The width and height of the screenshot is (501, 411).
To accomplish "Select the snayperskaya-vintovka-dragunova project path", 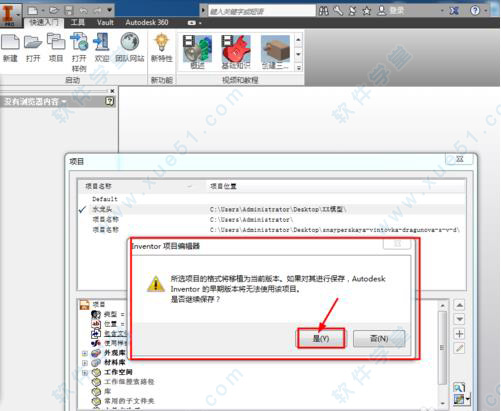I will click(x=335, y=230).
